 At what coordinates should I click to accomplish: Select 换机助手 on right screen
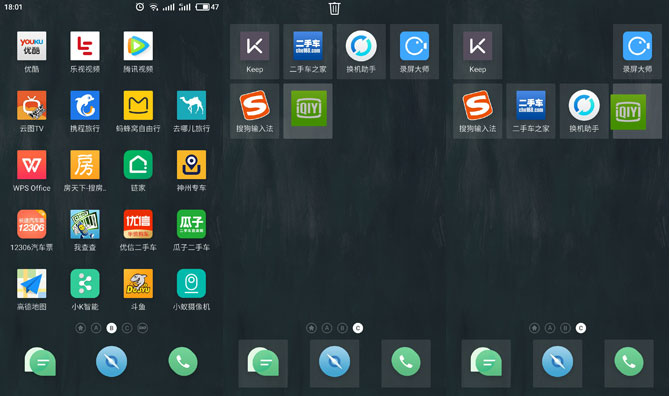point(584,111)
